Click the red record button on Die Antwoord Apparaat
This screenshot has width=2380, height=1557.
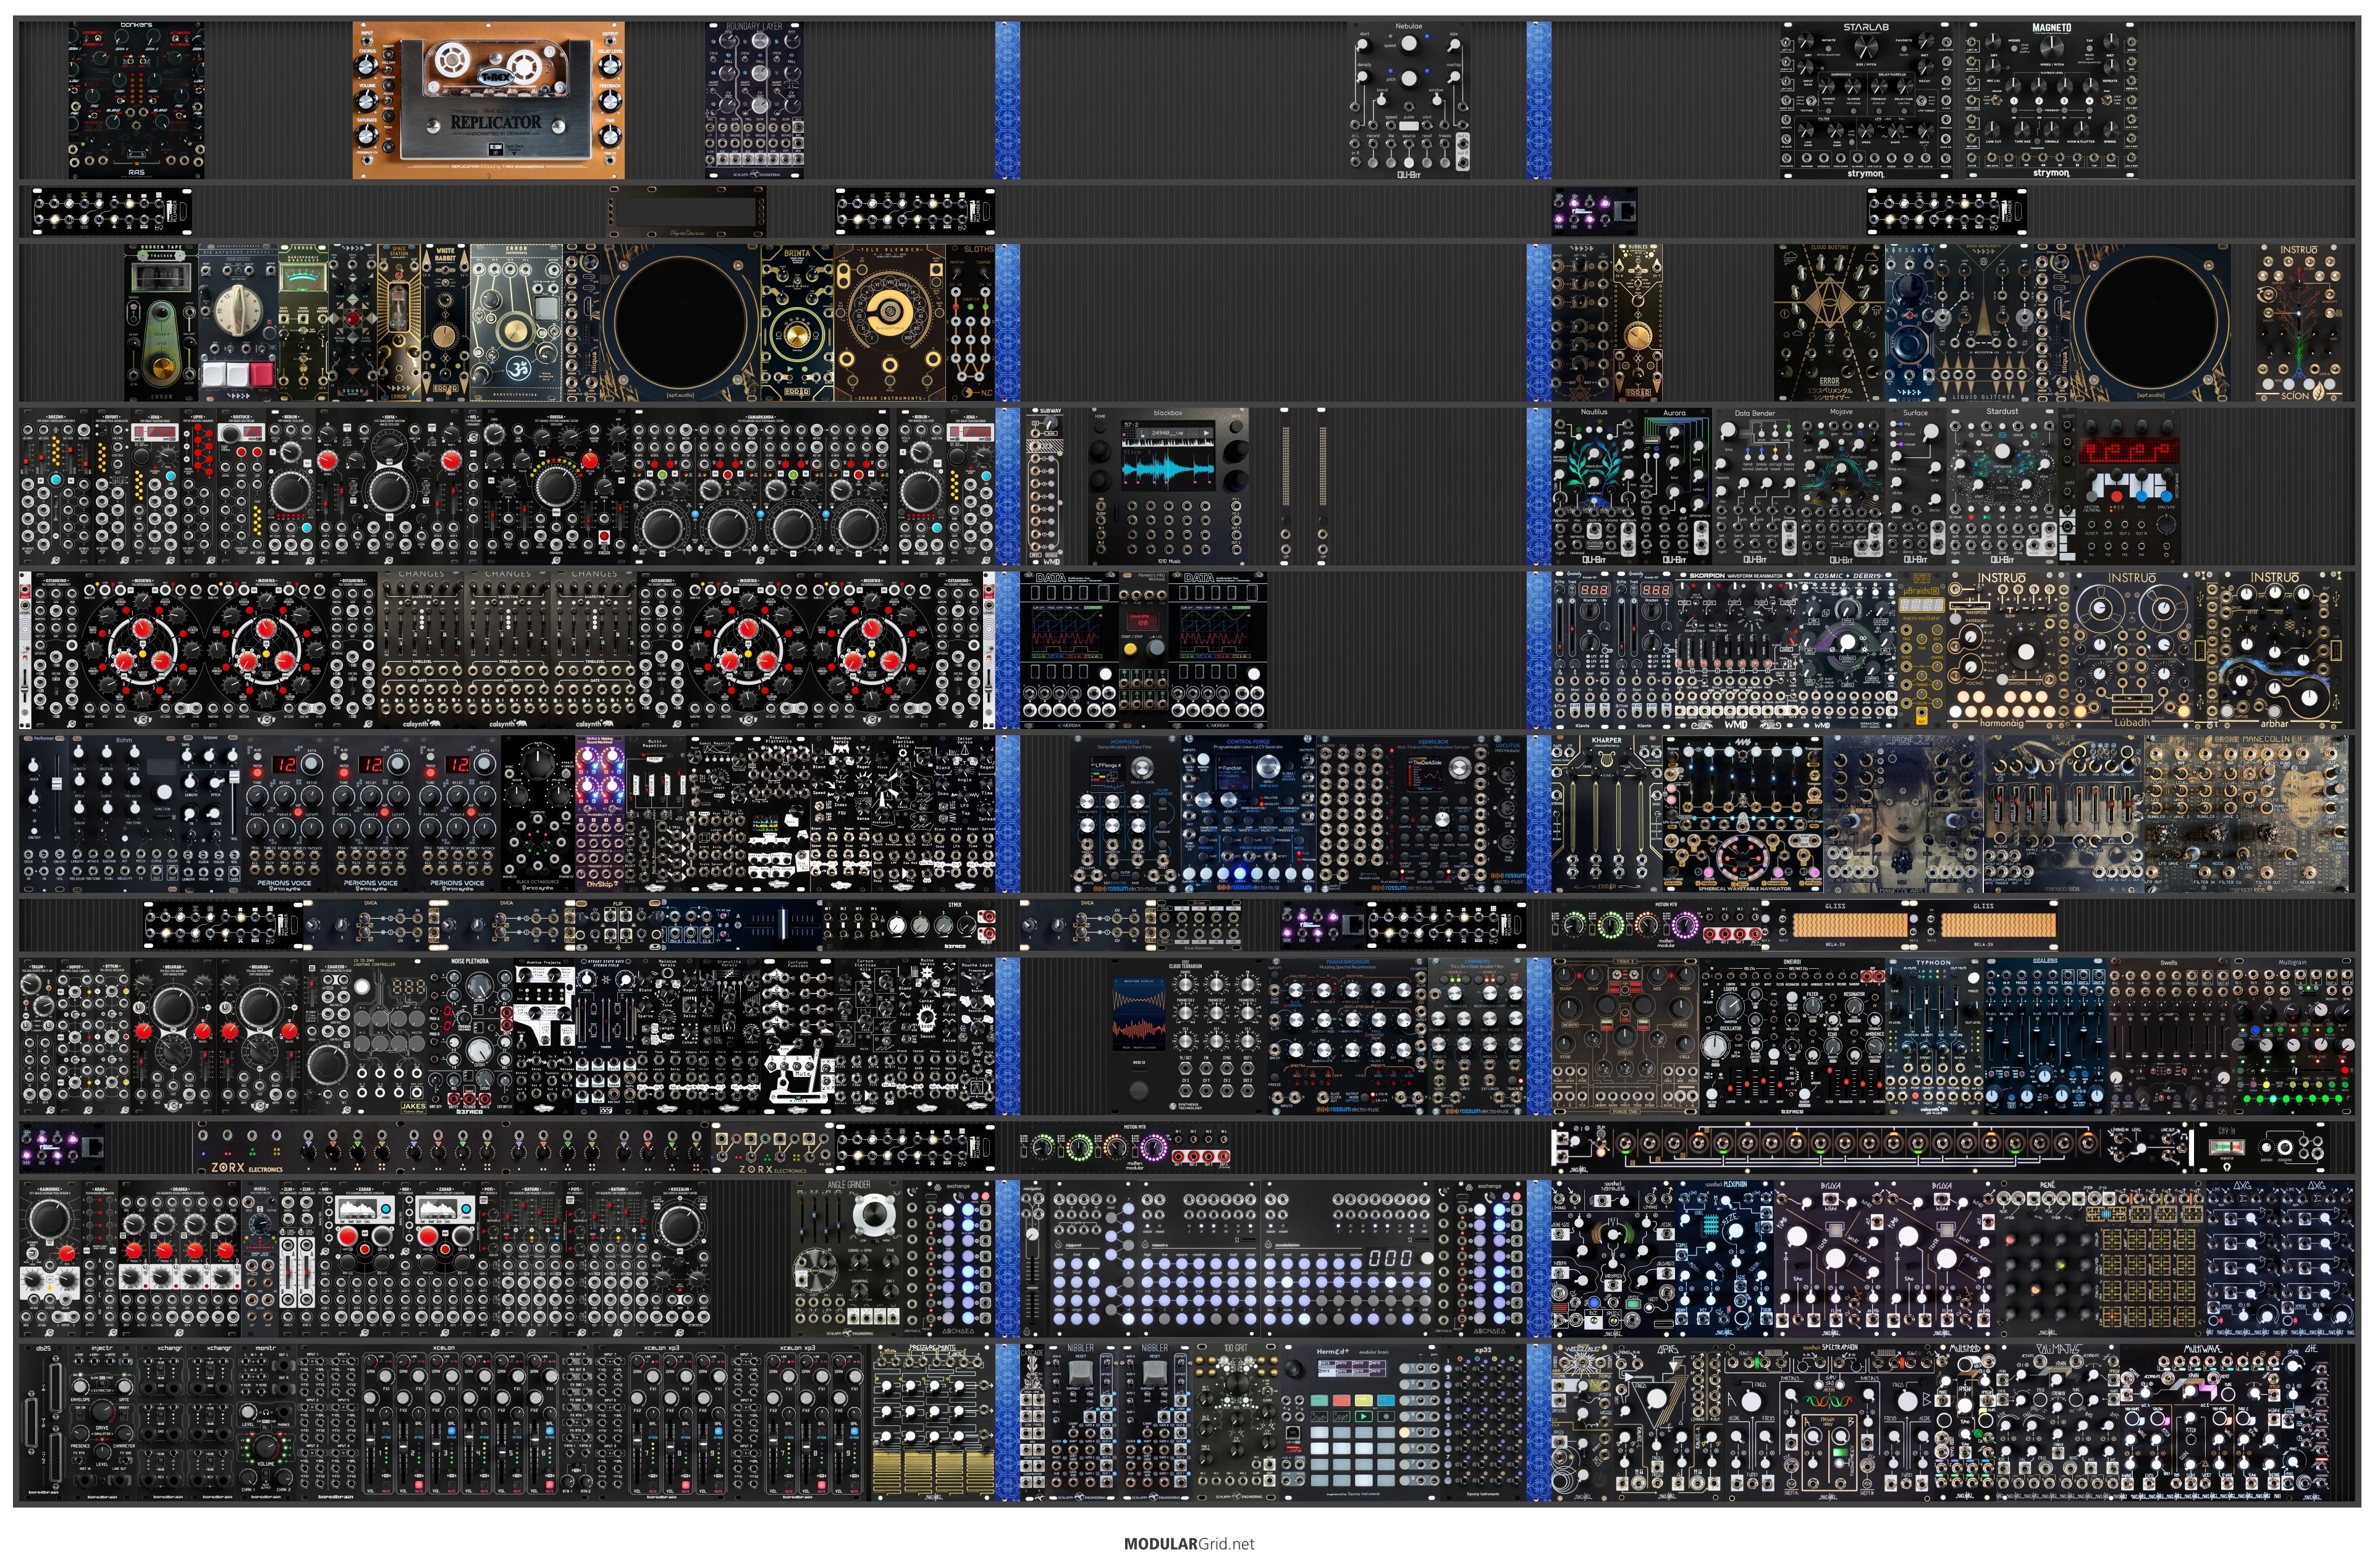(x=261, y=374)
